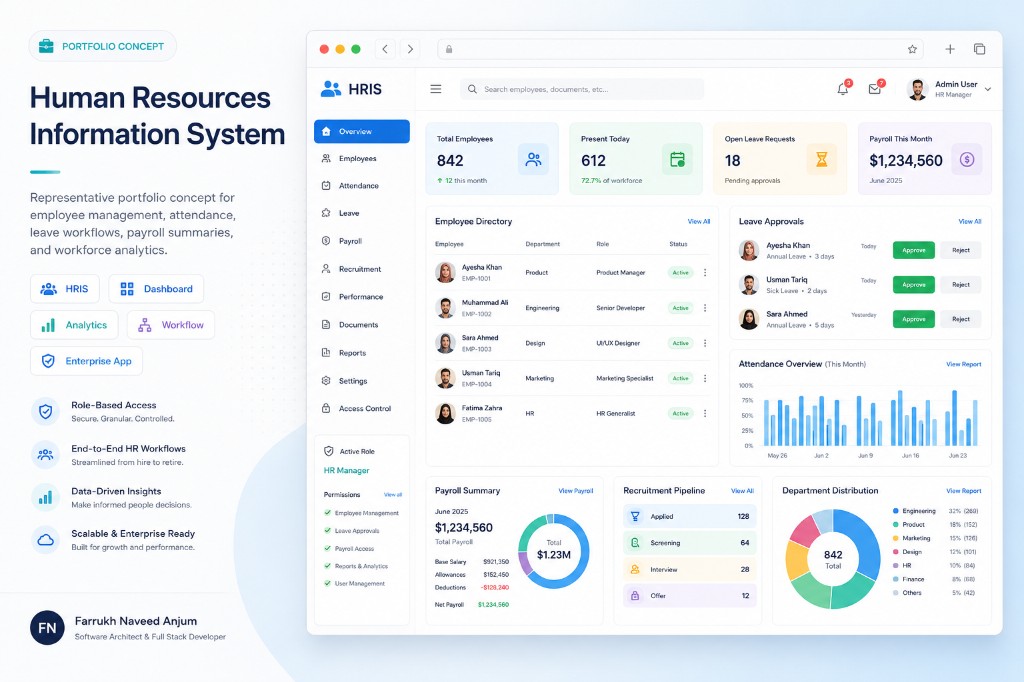Reject Ayesha Khan's leave request
Screen dimensions: 1024x682
click(x=961, y=250)
